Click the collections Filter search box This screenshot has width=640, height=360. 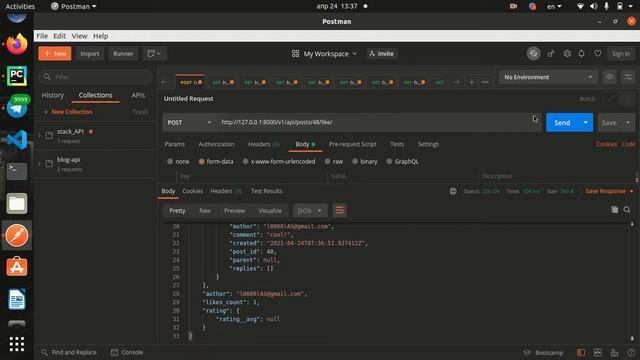pyautogui.click(x=96, y=77)
